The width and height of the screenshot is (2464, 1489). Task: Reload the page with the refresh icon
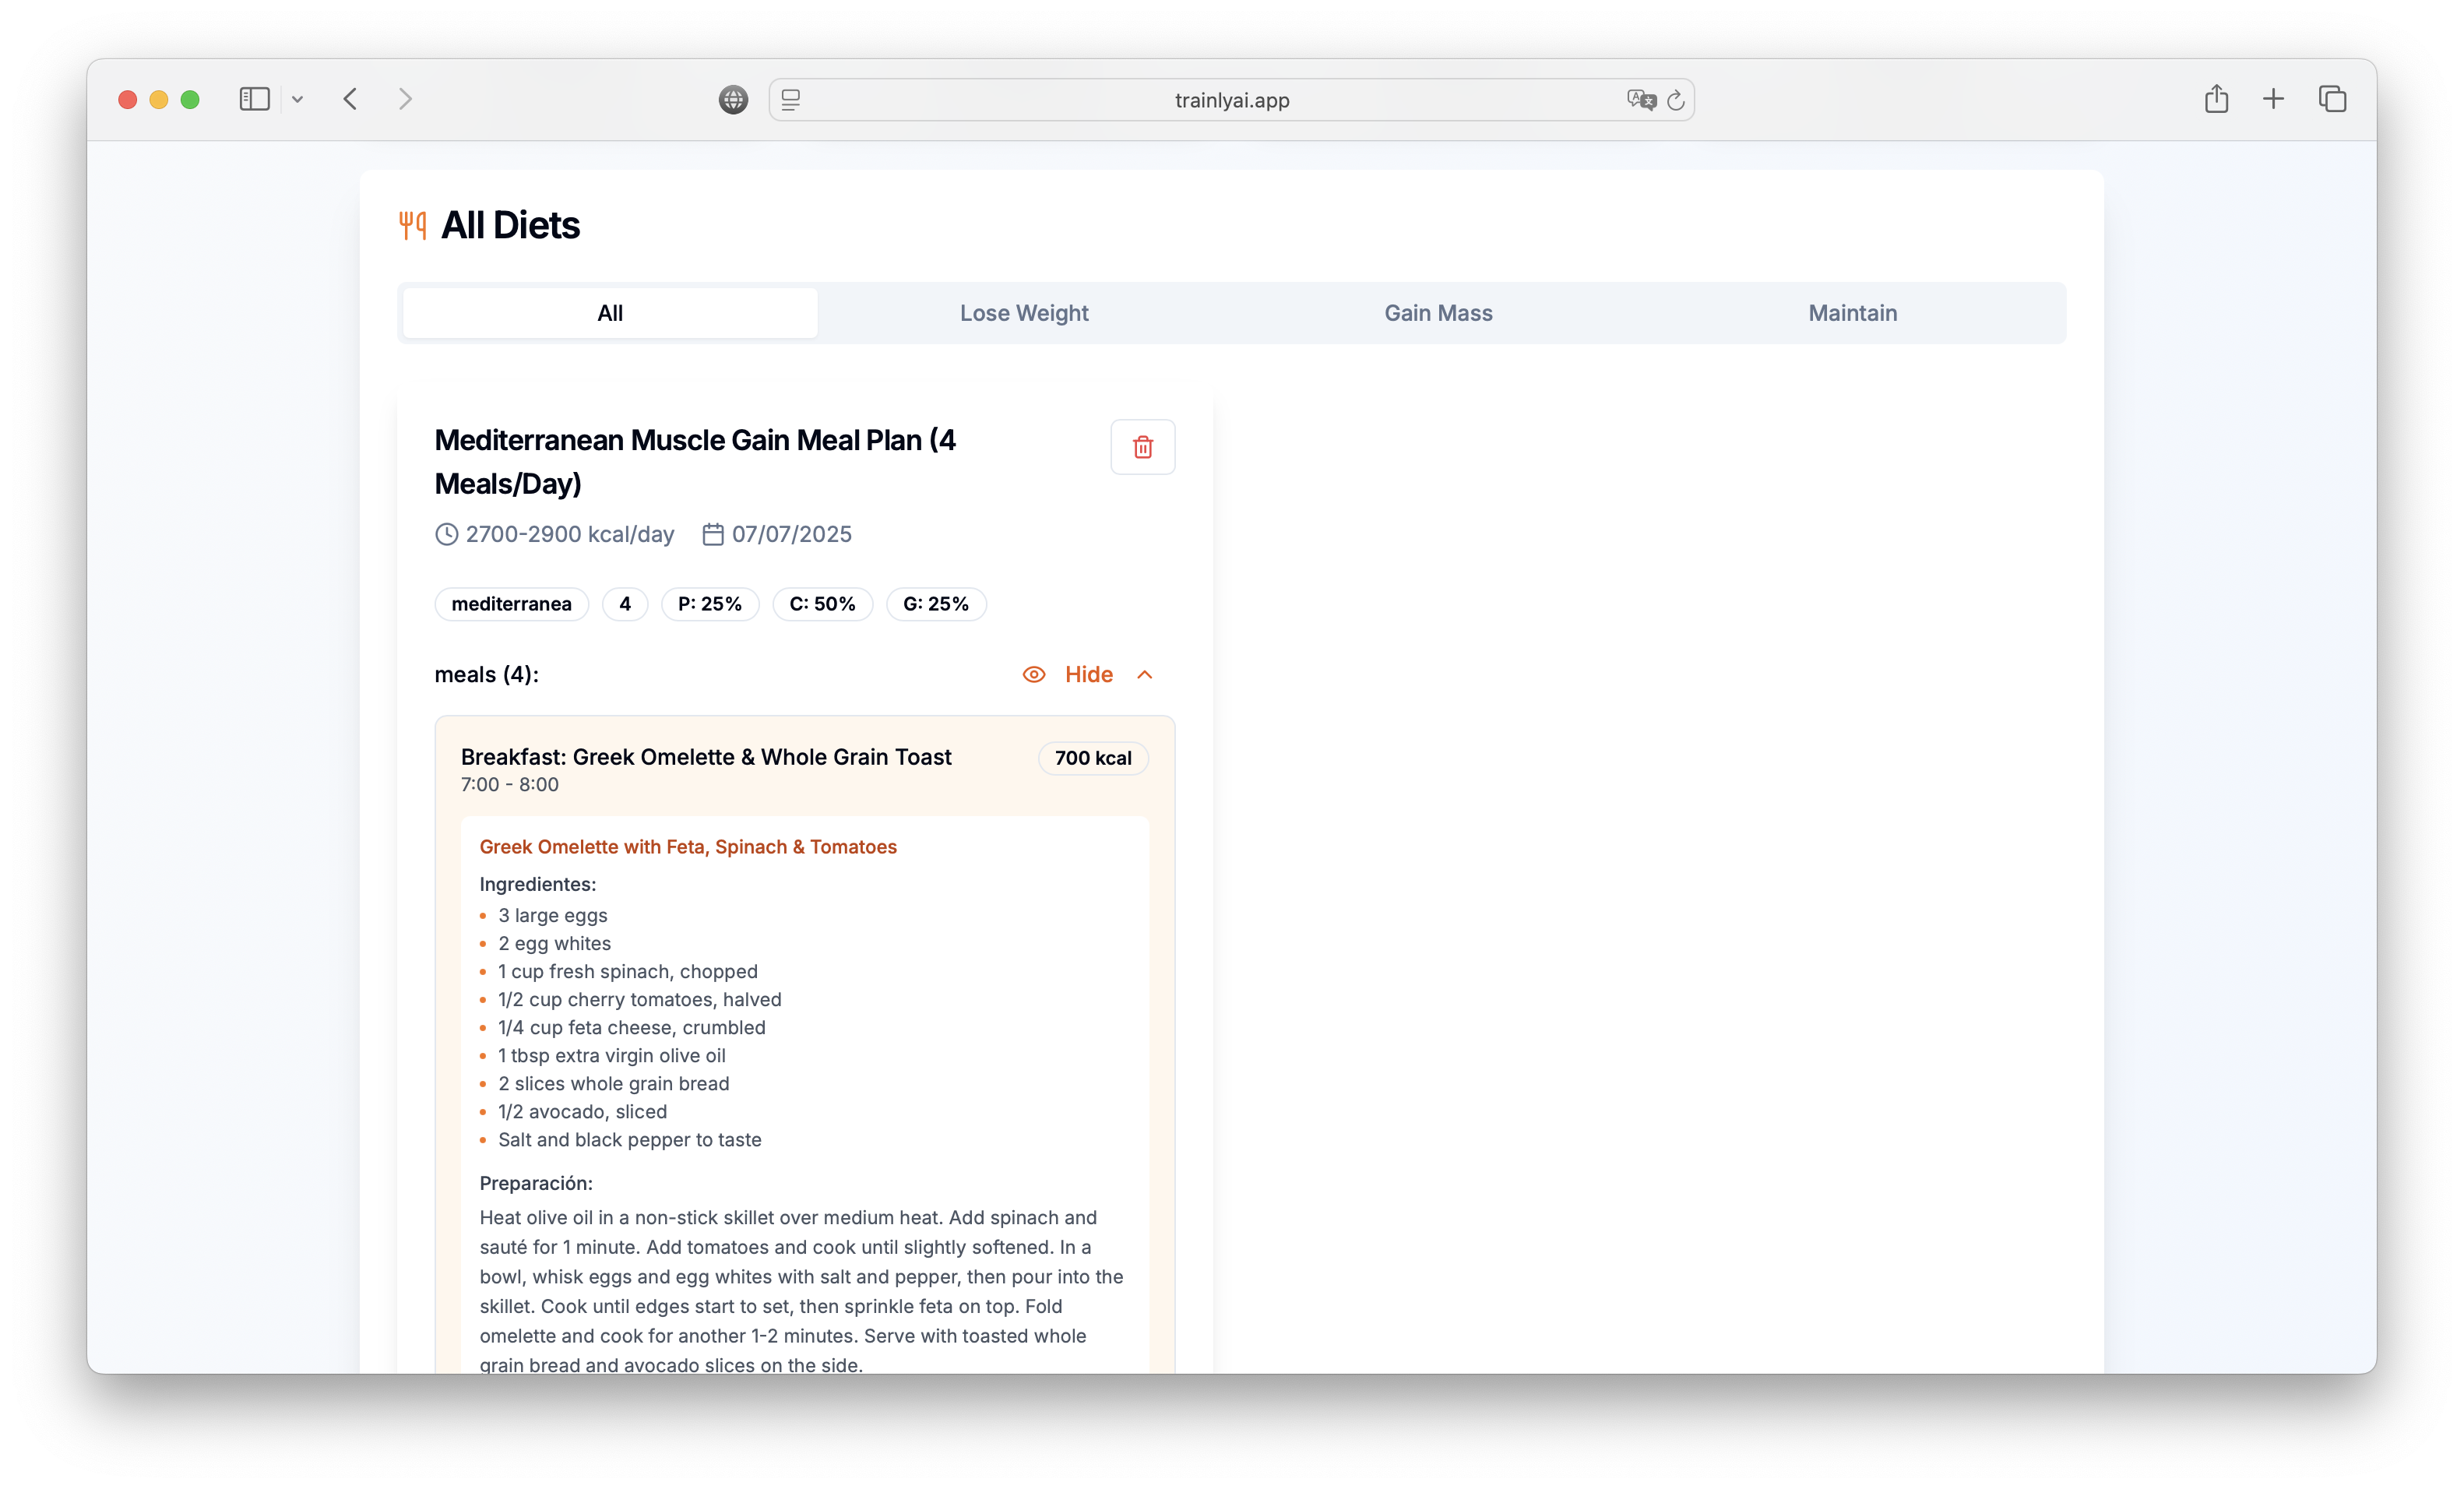point(1676,100)
